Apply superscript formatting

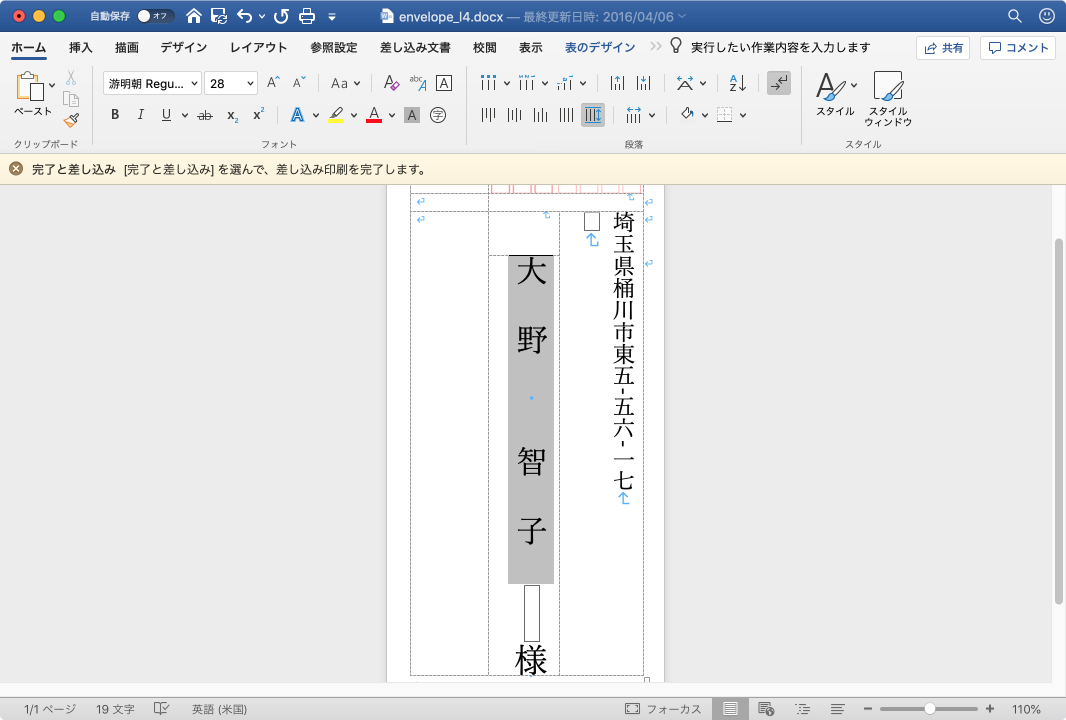click(x=258, y=114)
